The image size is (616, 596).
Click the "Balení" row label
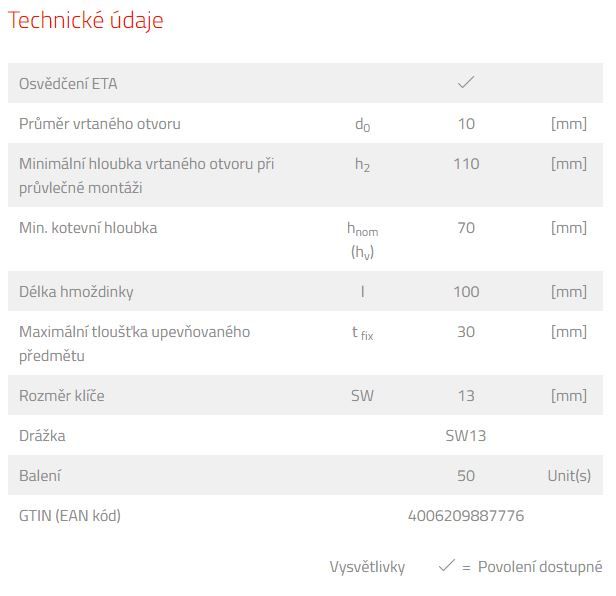pyautogui.click(x=40, y=476)
